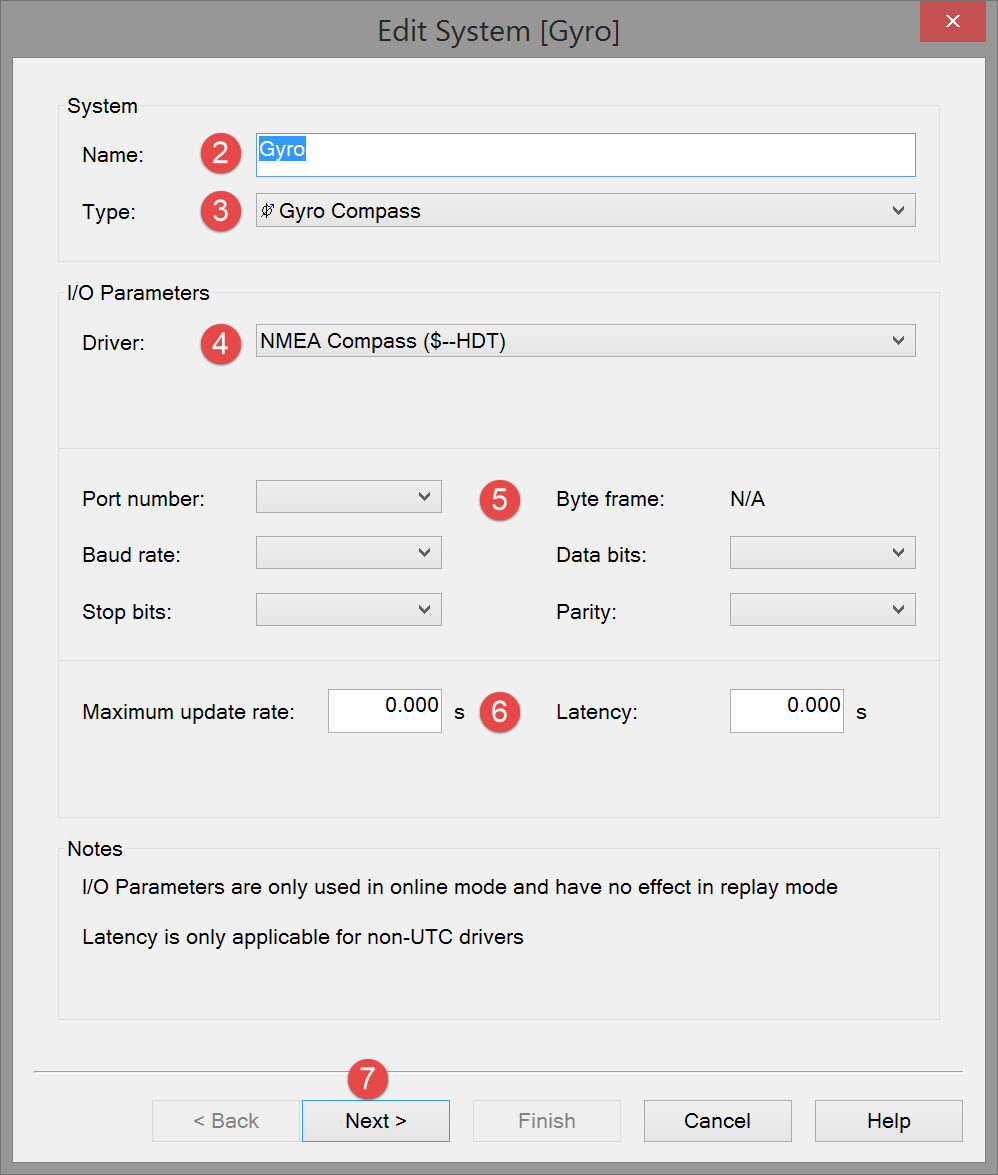Open the Baud rate dropdown
The height and width of the screenshot is (1175, 998).
point(348,553)
